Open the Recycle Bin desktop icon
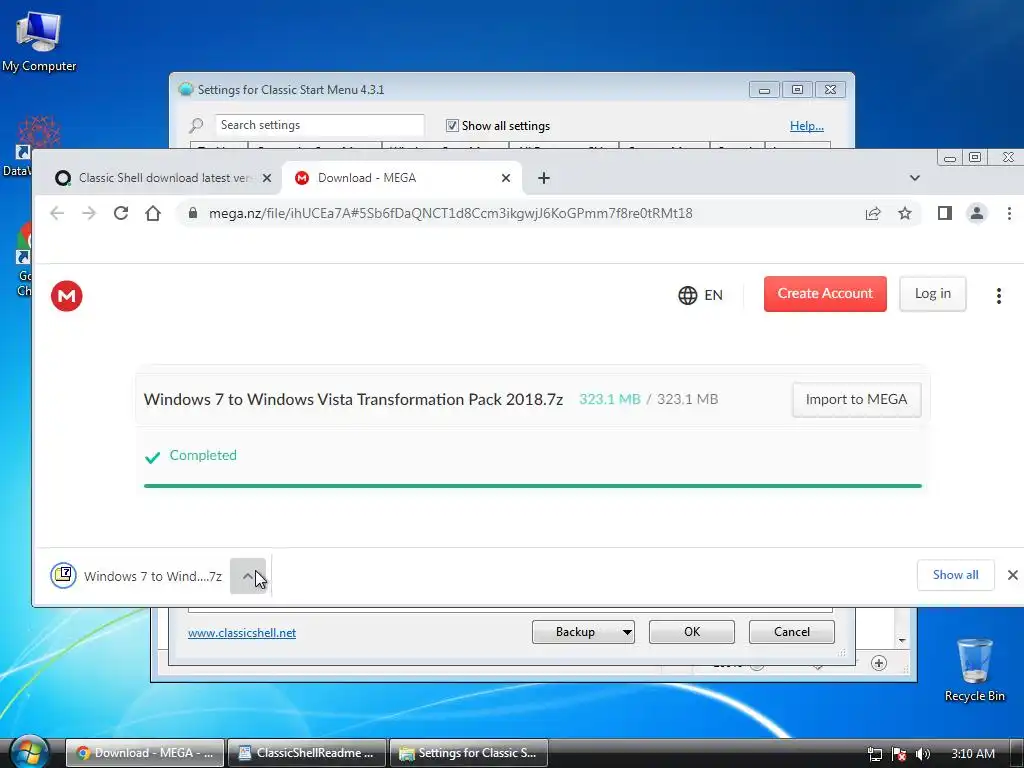The width and height of the screenshot is (1024, 768). coord(974,669)
